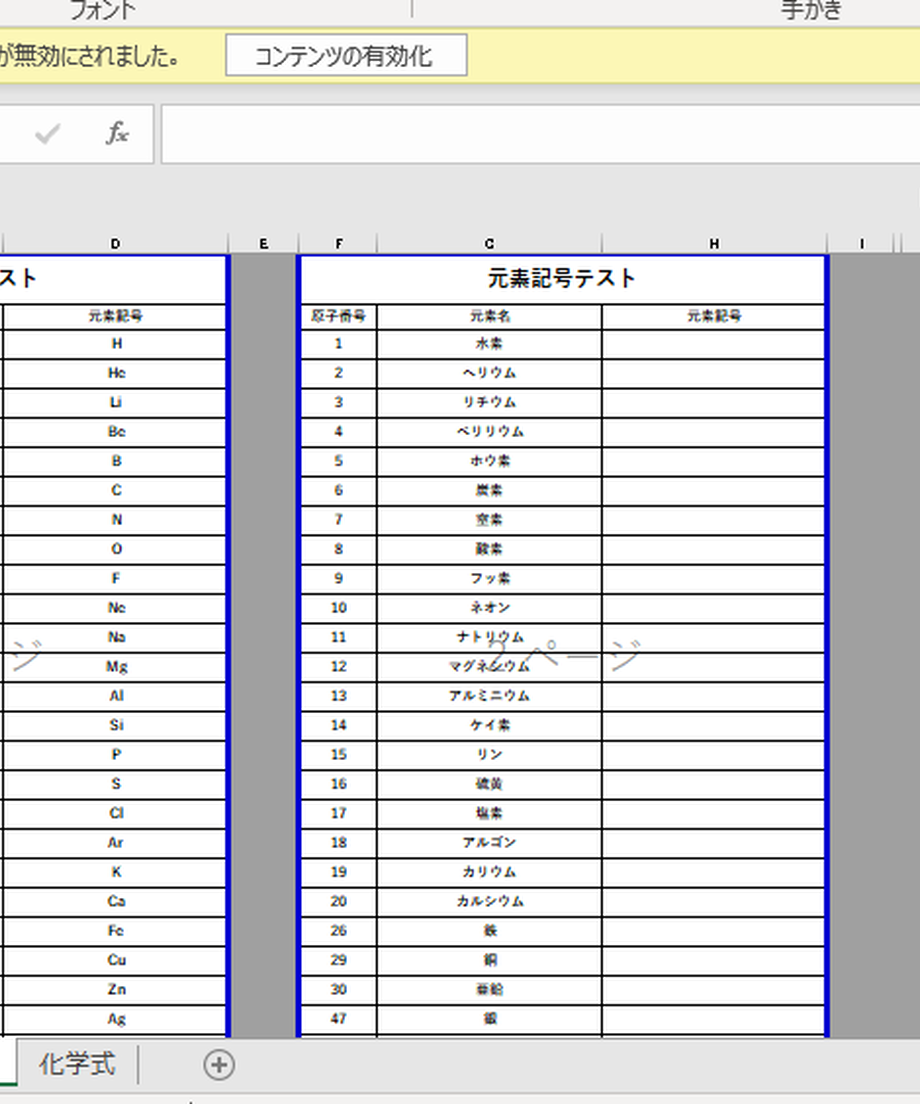The image size is (920, 1104).
Task: Click the empty 元素記号 answer cell beside 水素
Action: pyautogui.click(x=713, y=344)
